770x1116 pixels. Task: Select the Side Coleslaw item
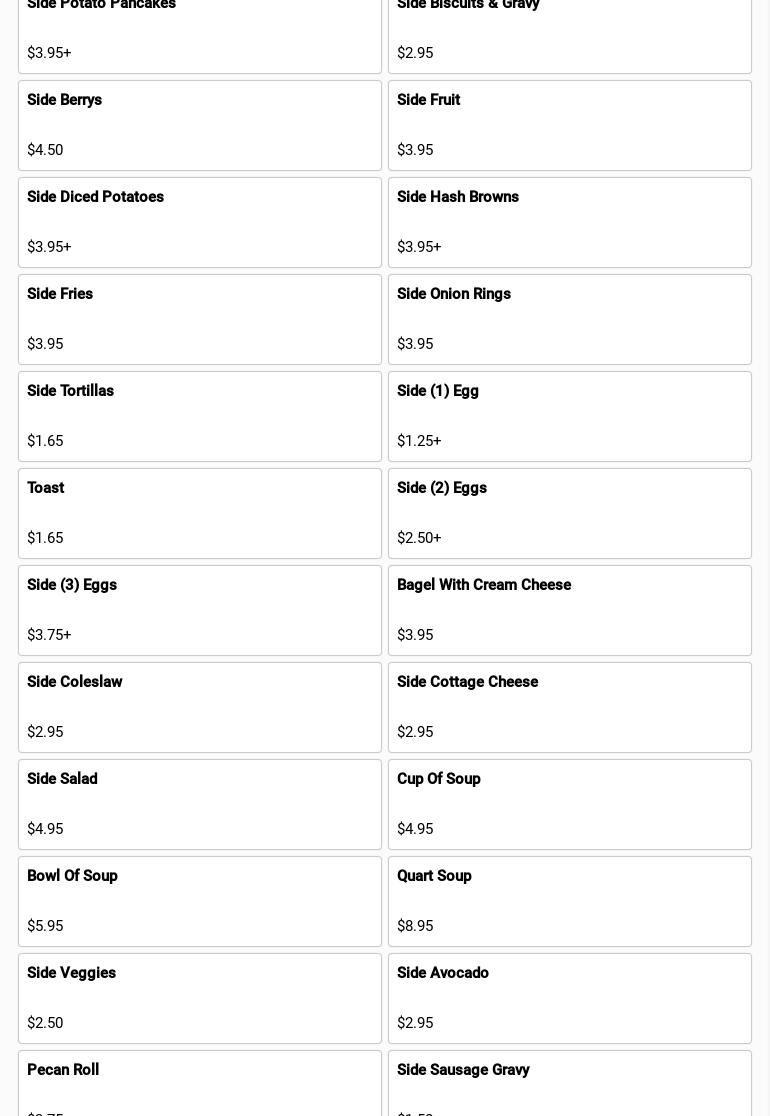click(200, 707)
